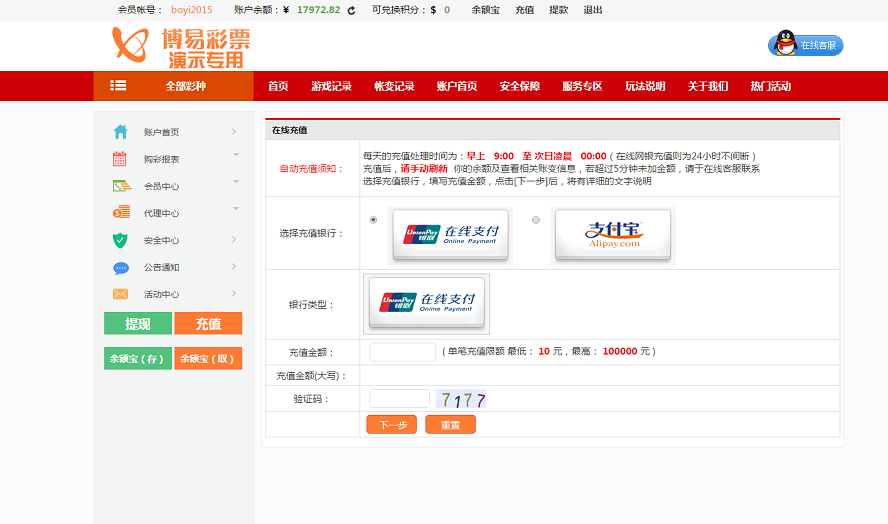Click the orange 下一步 button
888x524 pixels.
tap(391, 425)
